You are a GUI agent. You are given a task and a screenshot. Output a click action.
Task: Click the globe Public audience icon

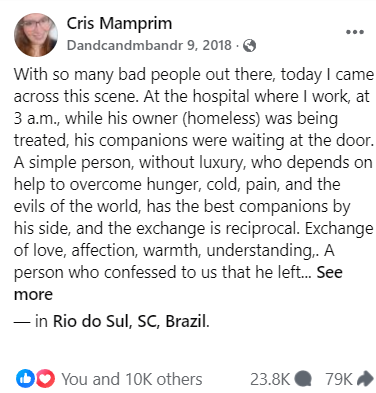coord(249,46)
